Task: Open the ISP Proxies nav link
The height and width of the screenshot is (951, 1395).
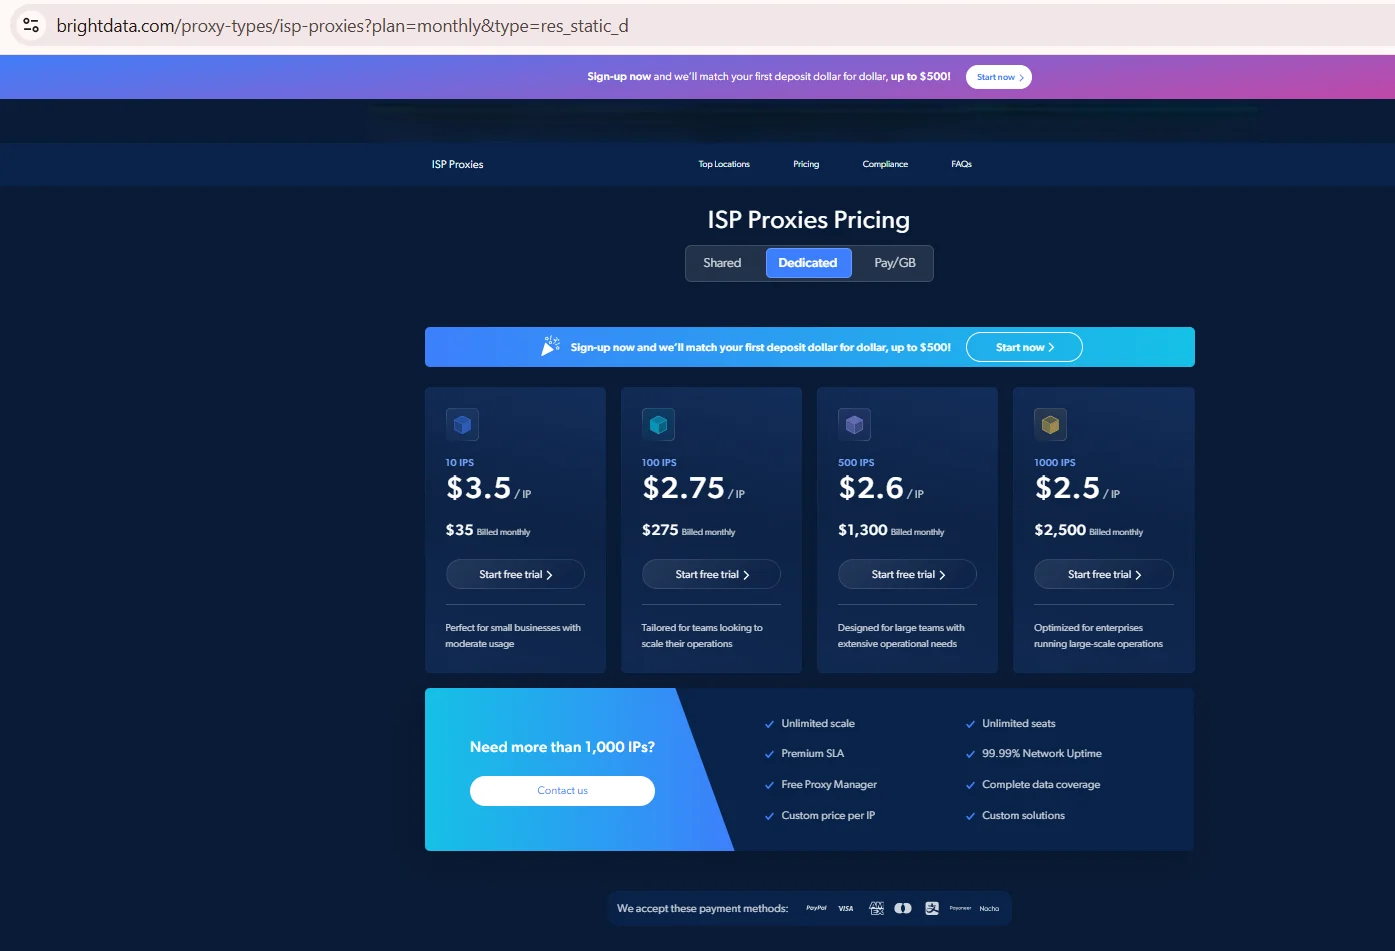Action: (x=457, y=164)
